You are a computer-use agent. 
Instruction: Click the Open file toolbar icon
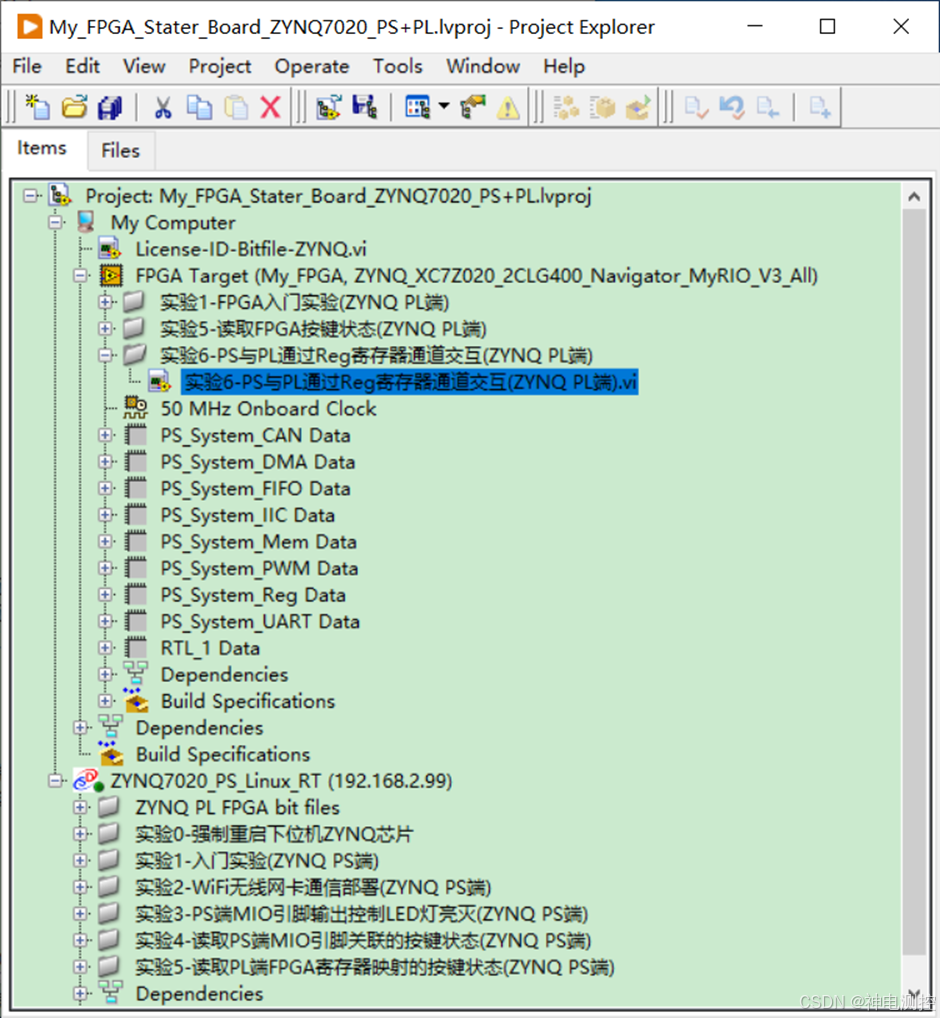(74, 106)
